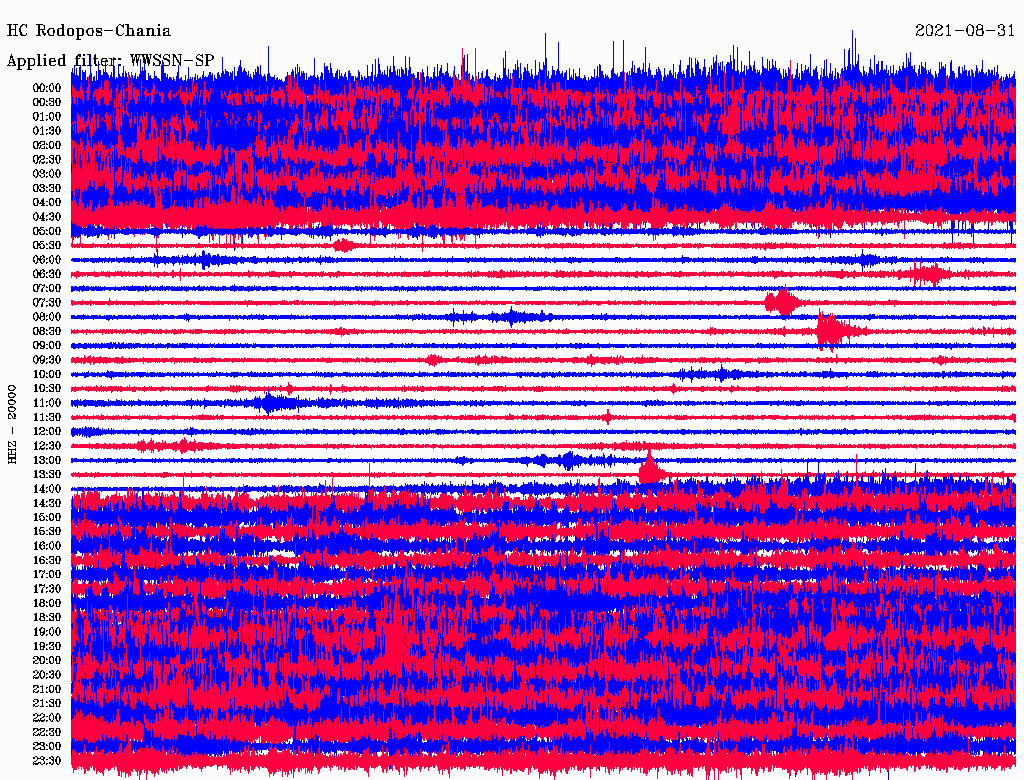Click the red event on 05:30 trace
Viewport: 1024px width, 780px height.
(x=343, y=245)
